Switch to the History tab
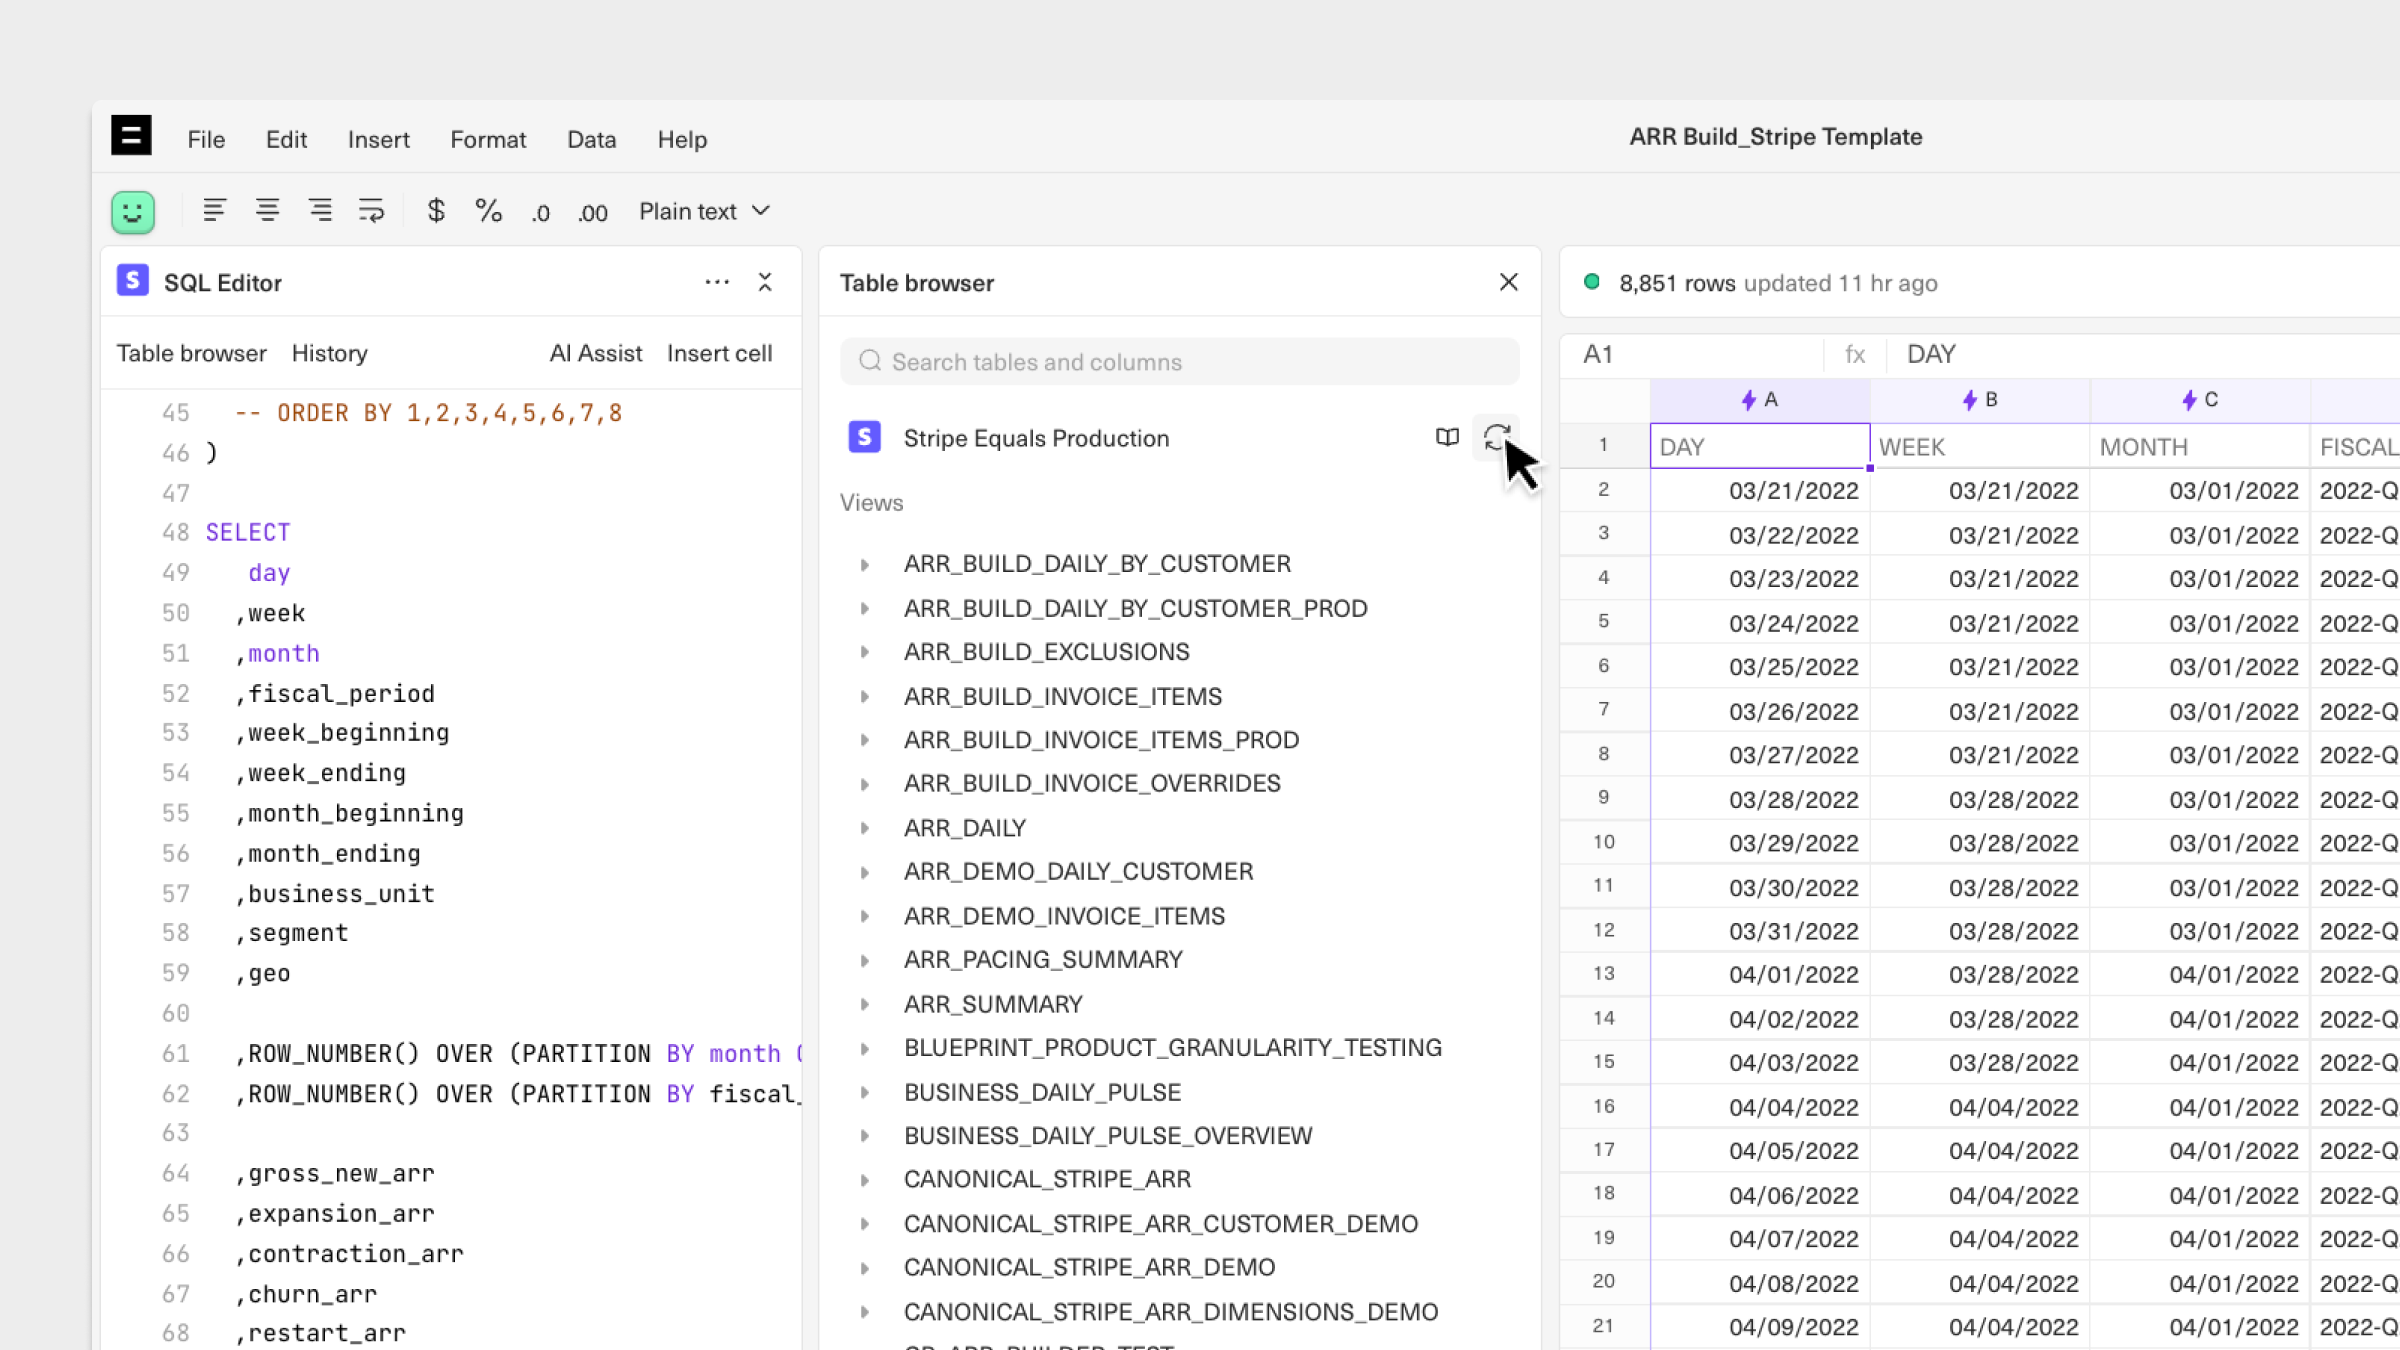The width and height of the screenshot is (2400, 1350). point(329,353)
